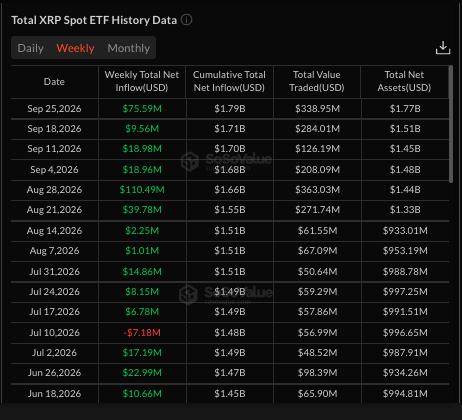Image resolution: width=462 pixels, height=420 pixels.
Task: Select the Aug 14,2026 date cell
Action: tap(54, 231)
